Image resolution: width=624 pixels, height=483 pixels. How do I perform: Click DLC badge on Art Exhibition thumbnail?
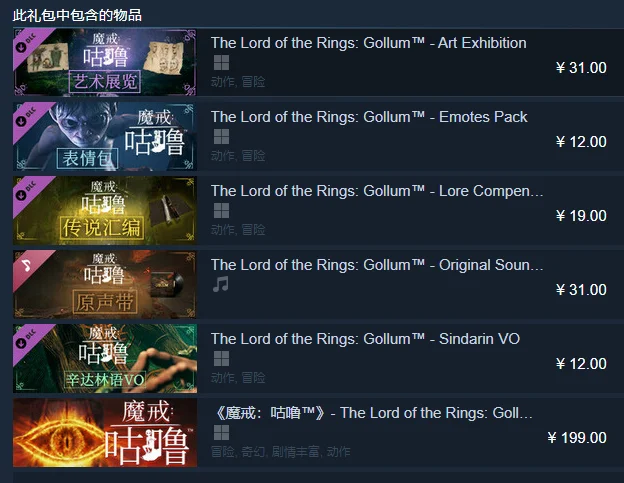coord(28,44)
